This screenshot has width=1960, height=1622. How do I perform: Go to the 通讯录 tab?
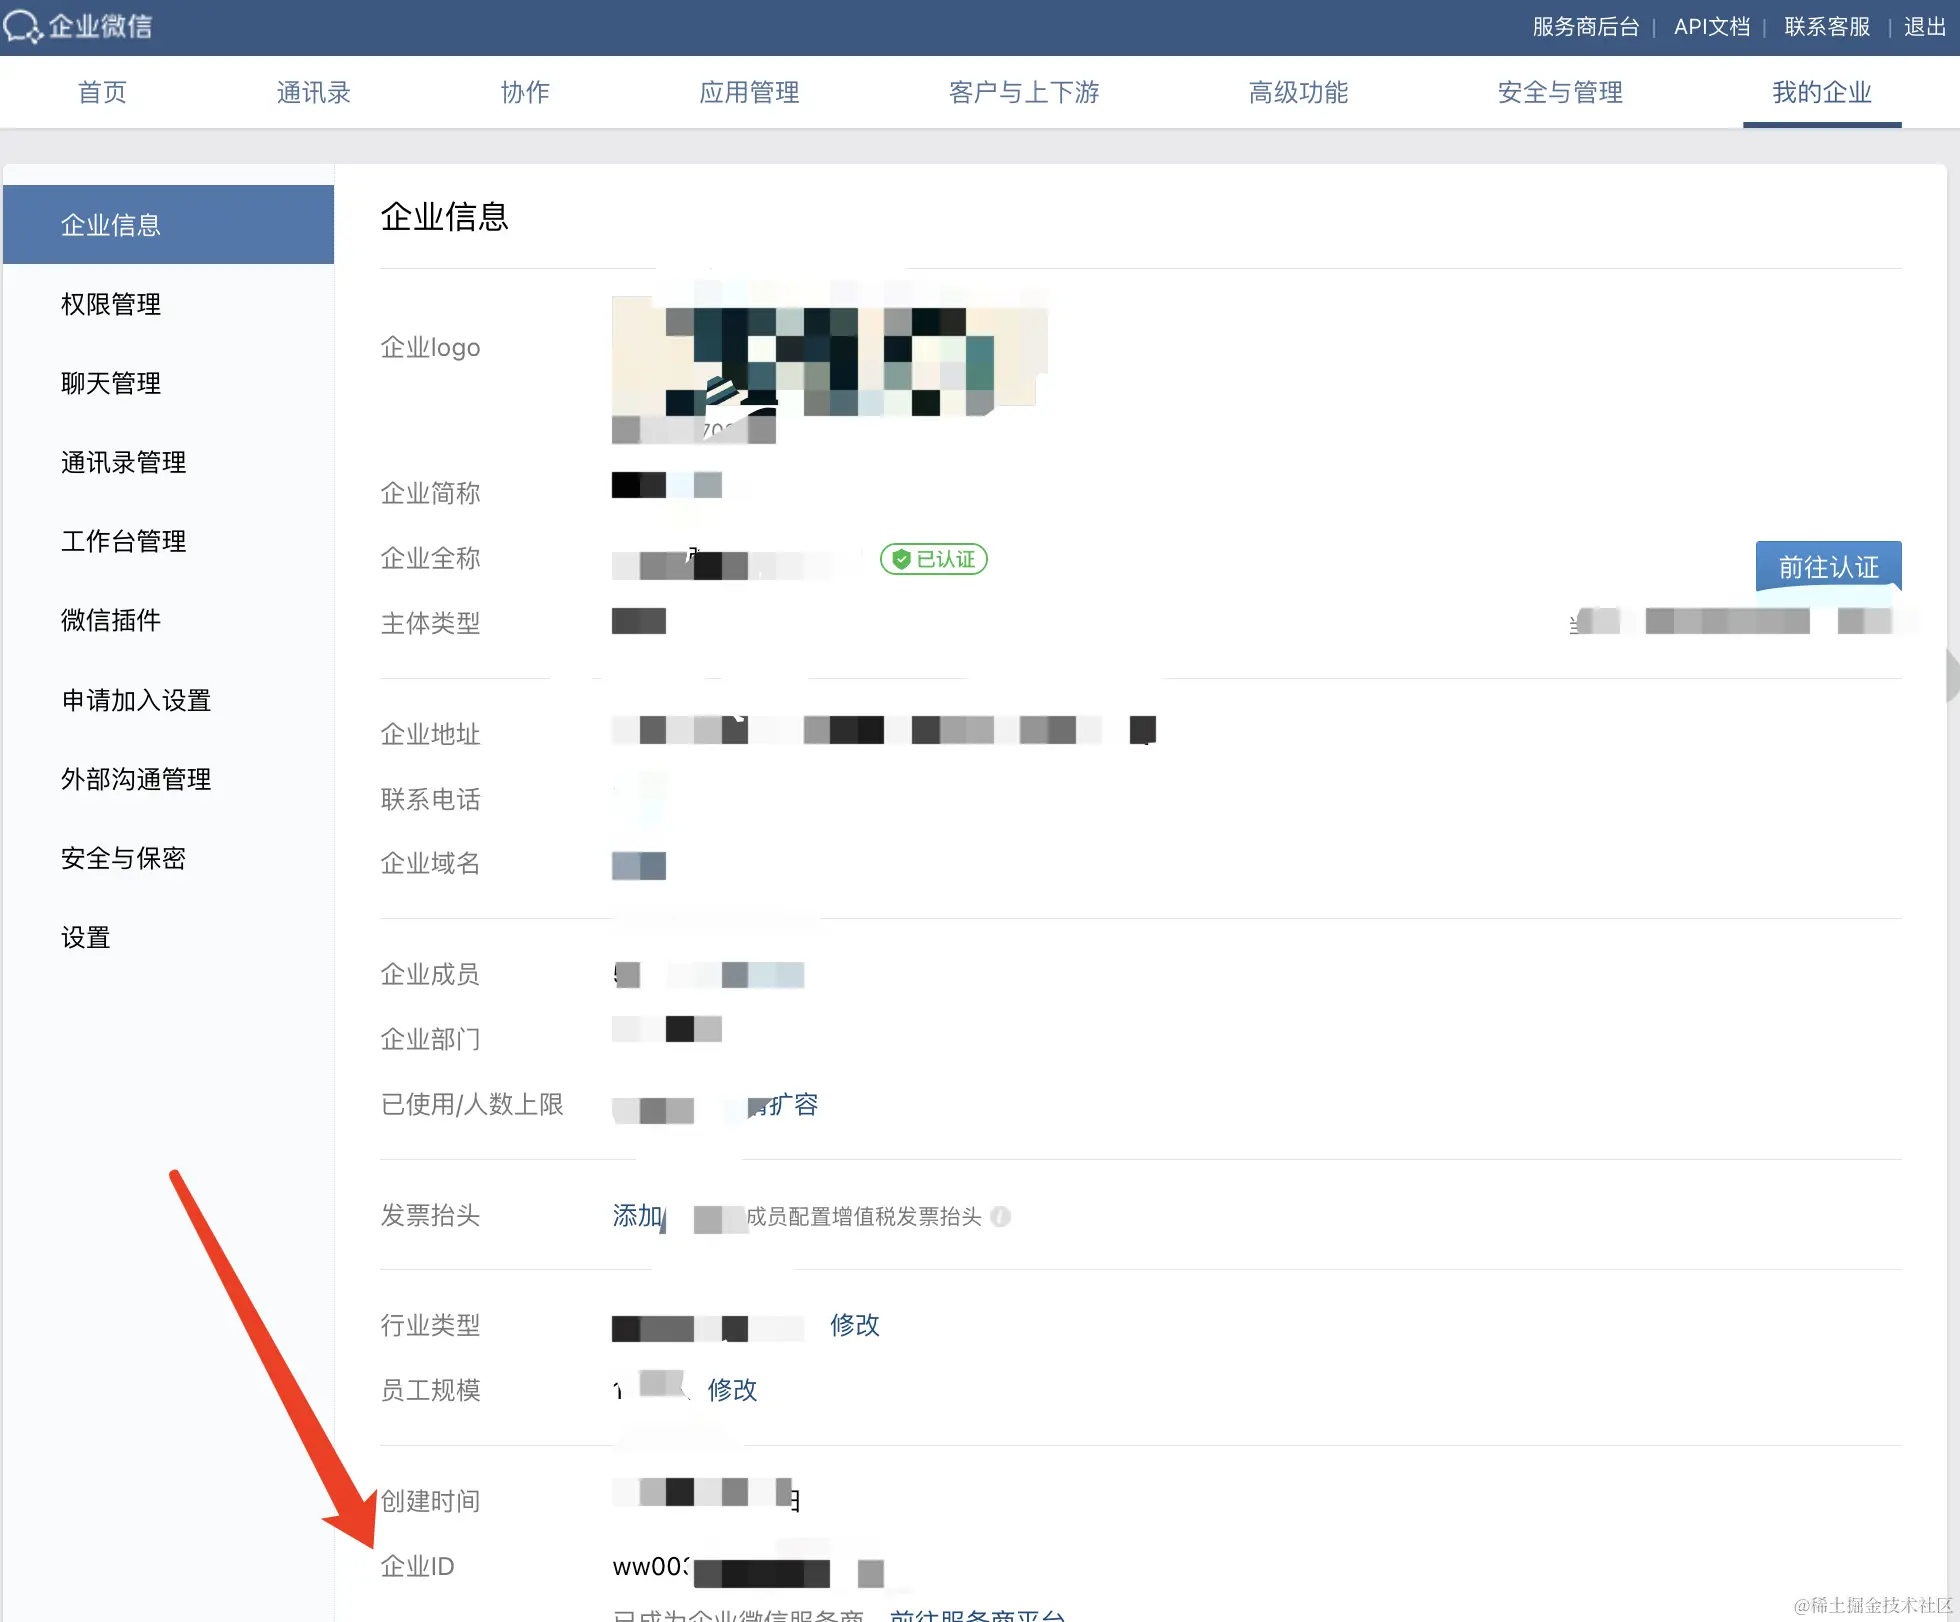tap(313, 93)
